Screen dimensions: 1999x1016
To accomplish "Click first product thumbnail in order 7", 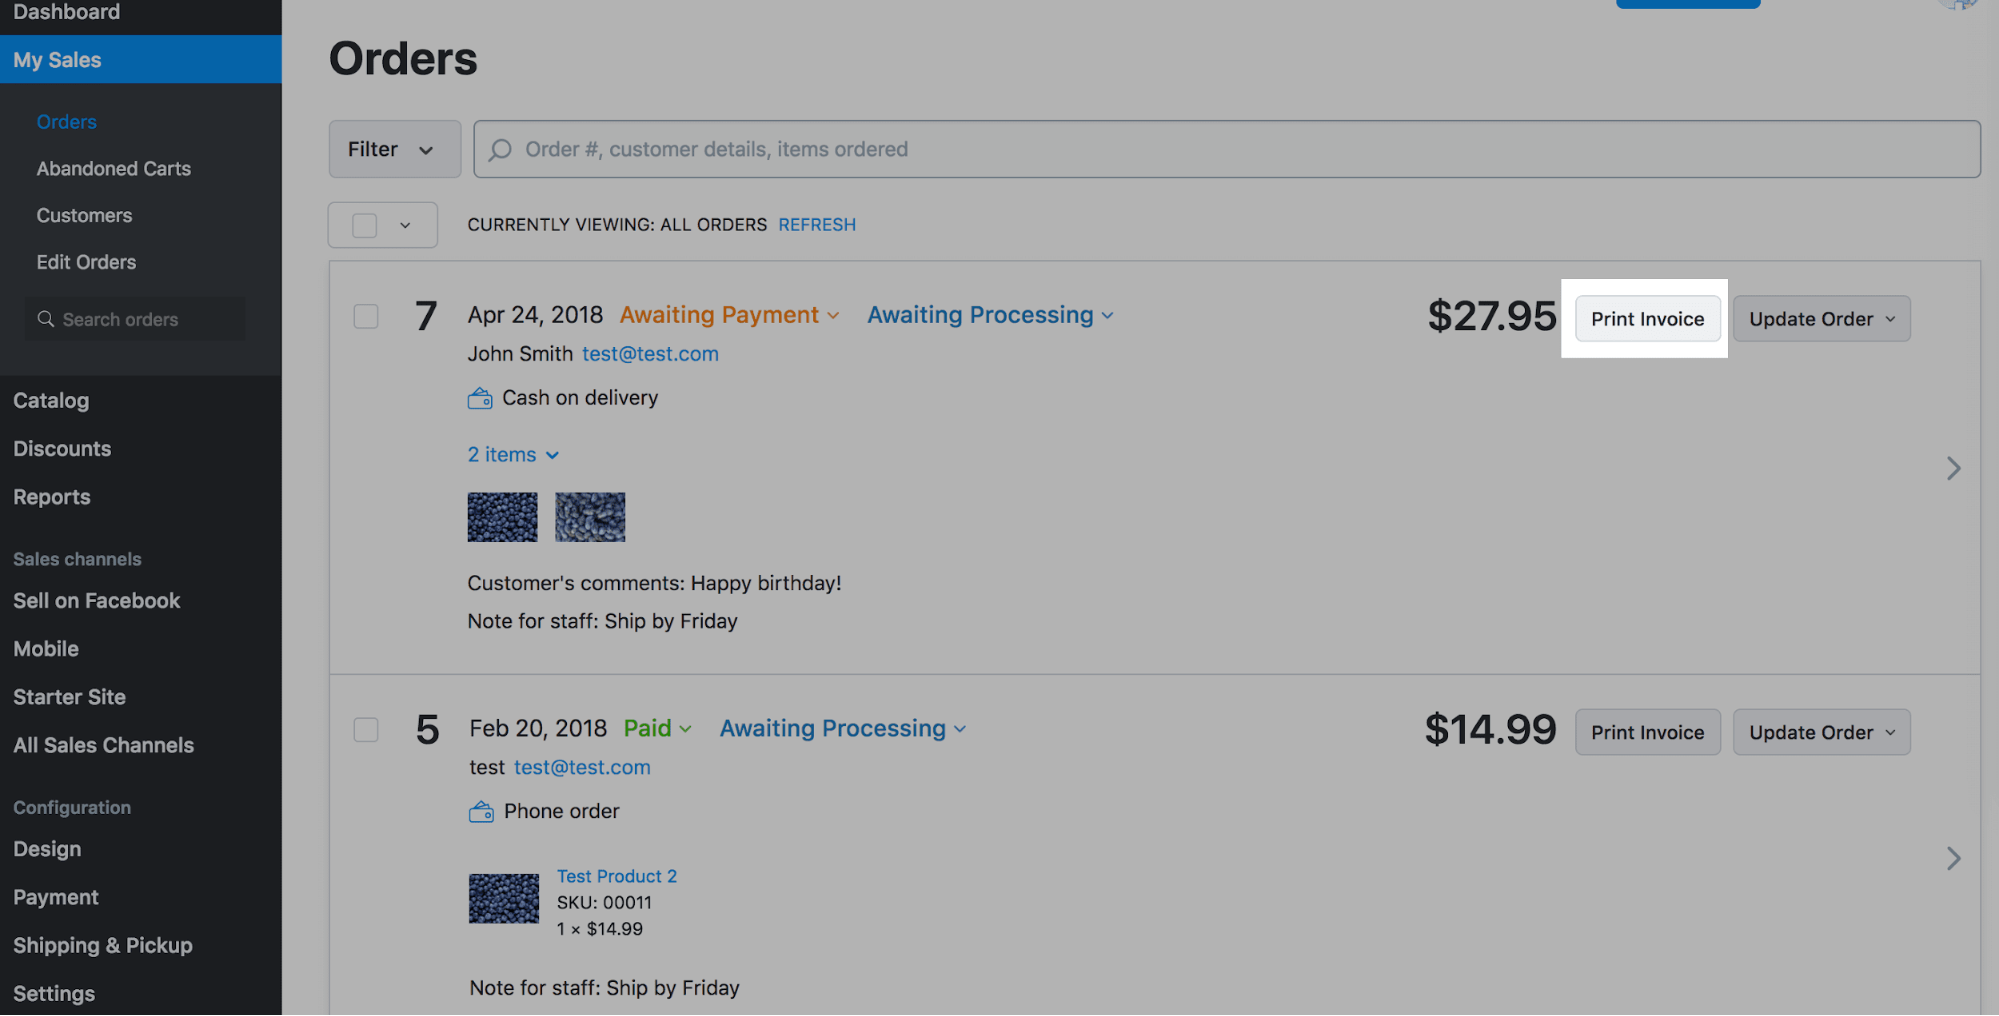I will click(x=502, y=517).
